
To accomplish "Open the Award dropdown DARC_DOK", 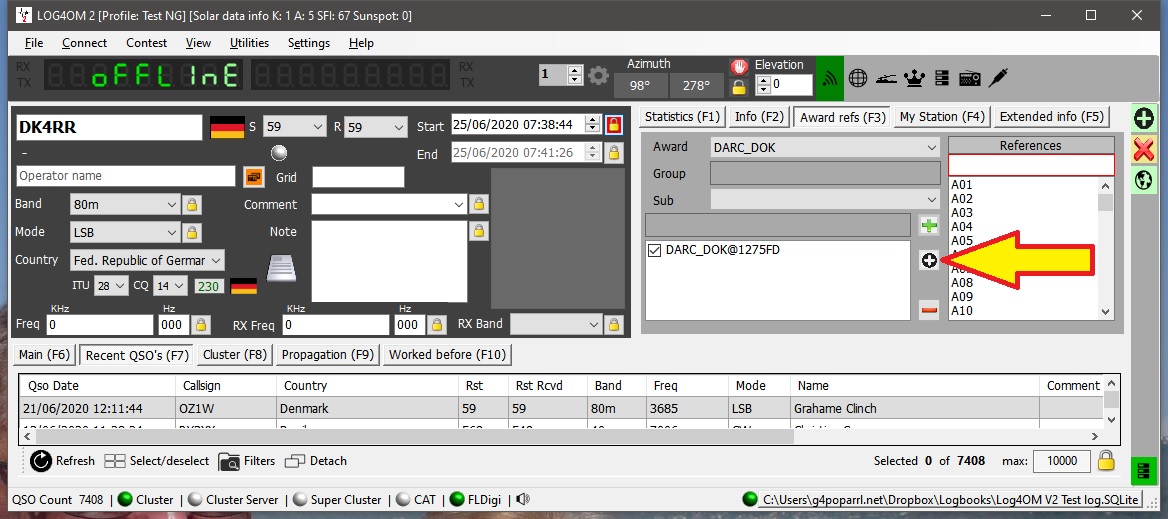I will click(x=932, y=147).
